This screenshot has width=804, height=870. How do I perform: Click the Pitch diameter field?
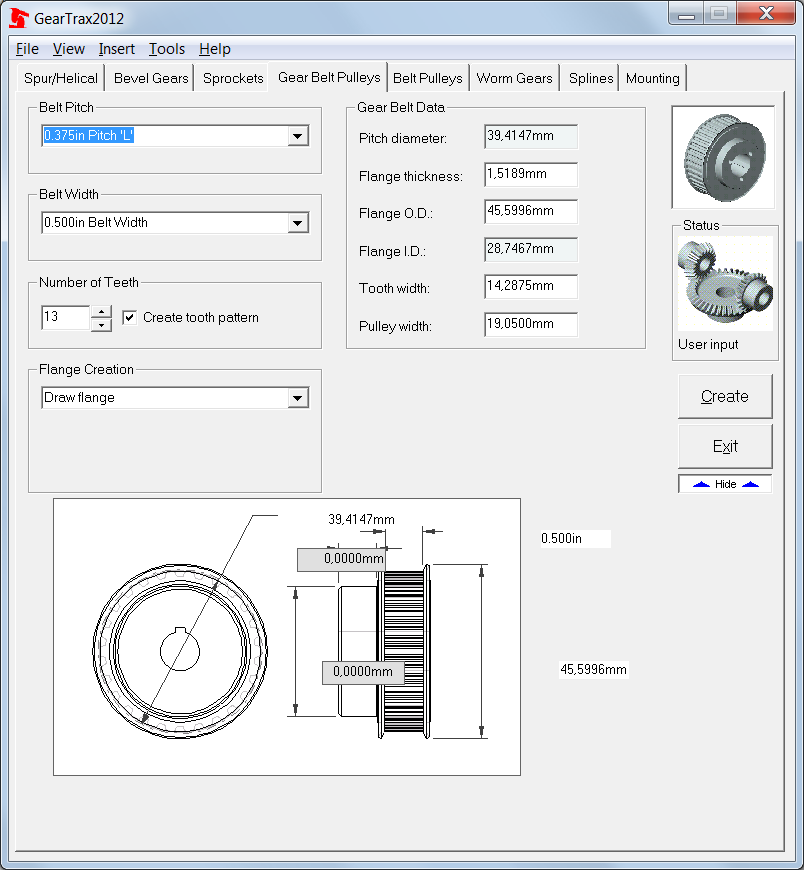point(531,136)
